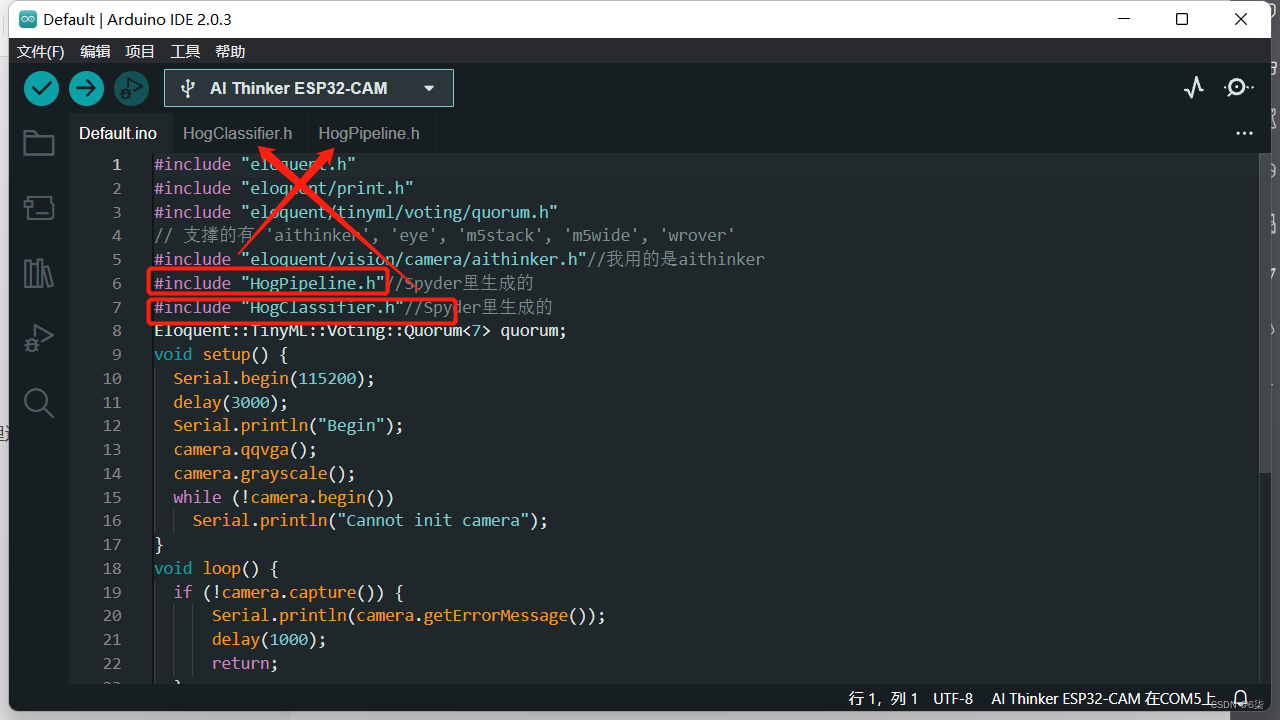Viewport: 1280px width, 720px height.
Task: Click the 行 1, 列 1 cursor position
Action: (x=883, y=698)
